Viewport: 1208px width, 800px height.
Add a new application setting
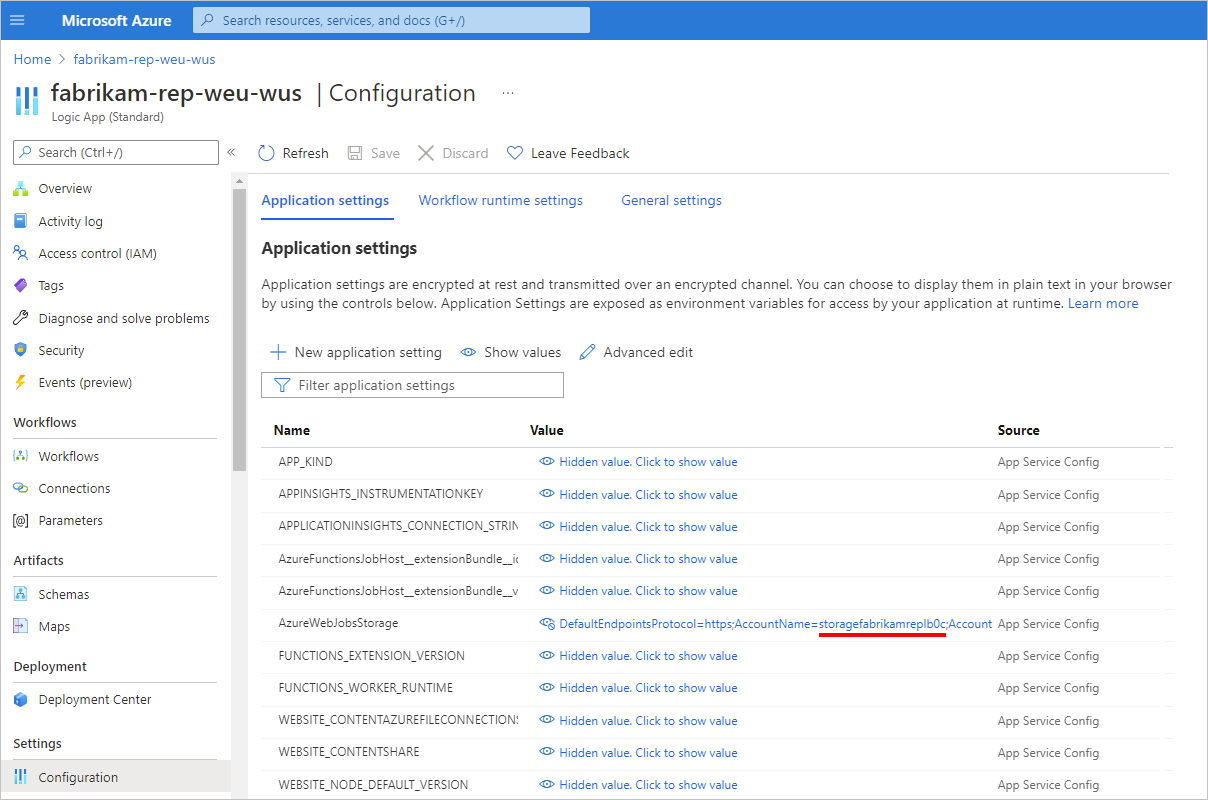pyautogui.click(x=356, y=351)
